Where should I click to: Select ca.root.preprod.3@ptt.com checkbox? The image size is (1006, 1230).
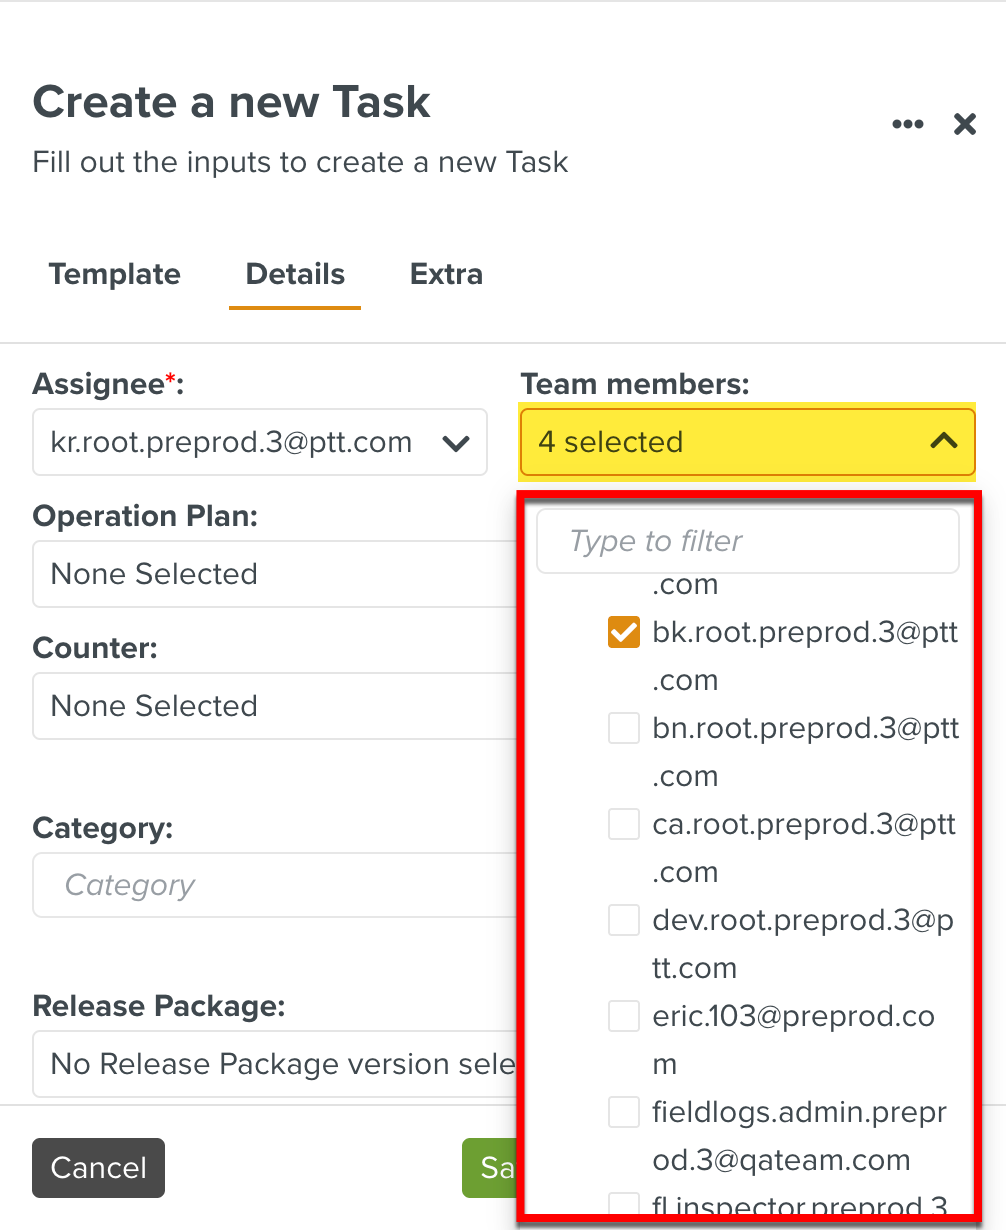(x=624, y=825)
